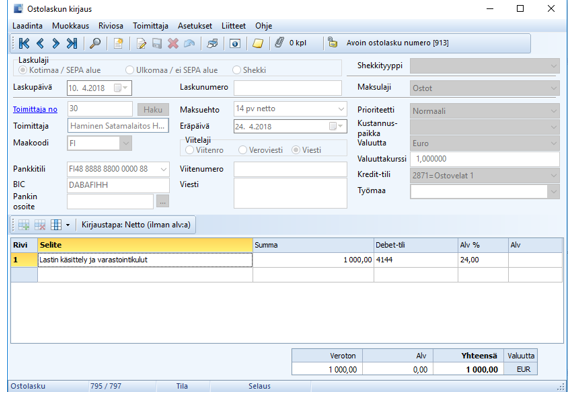Open the grid columns dropdown arrow
570x399 pixels.
tap(68, 225)
